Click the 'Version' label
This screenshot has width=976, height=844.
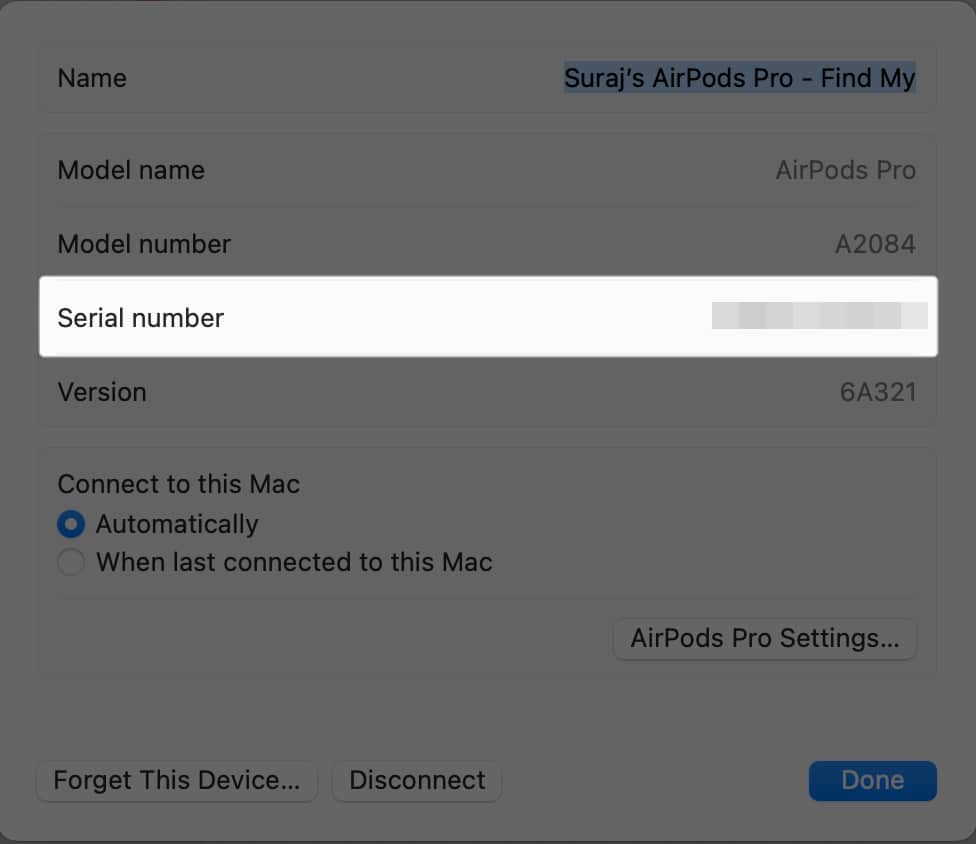tap(102, 392)
